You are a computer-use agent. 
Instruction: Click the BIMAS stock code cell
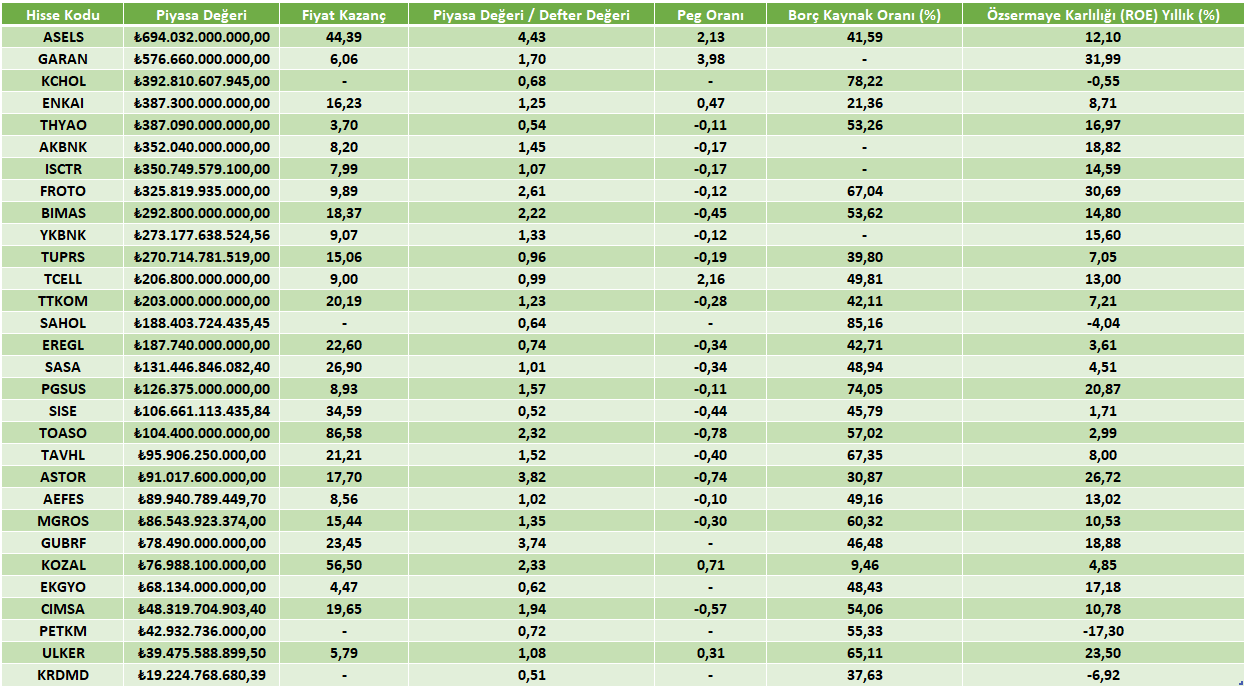62,213
